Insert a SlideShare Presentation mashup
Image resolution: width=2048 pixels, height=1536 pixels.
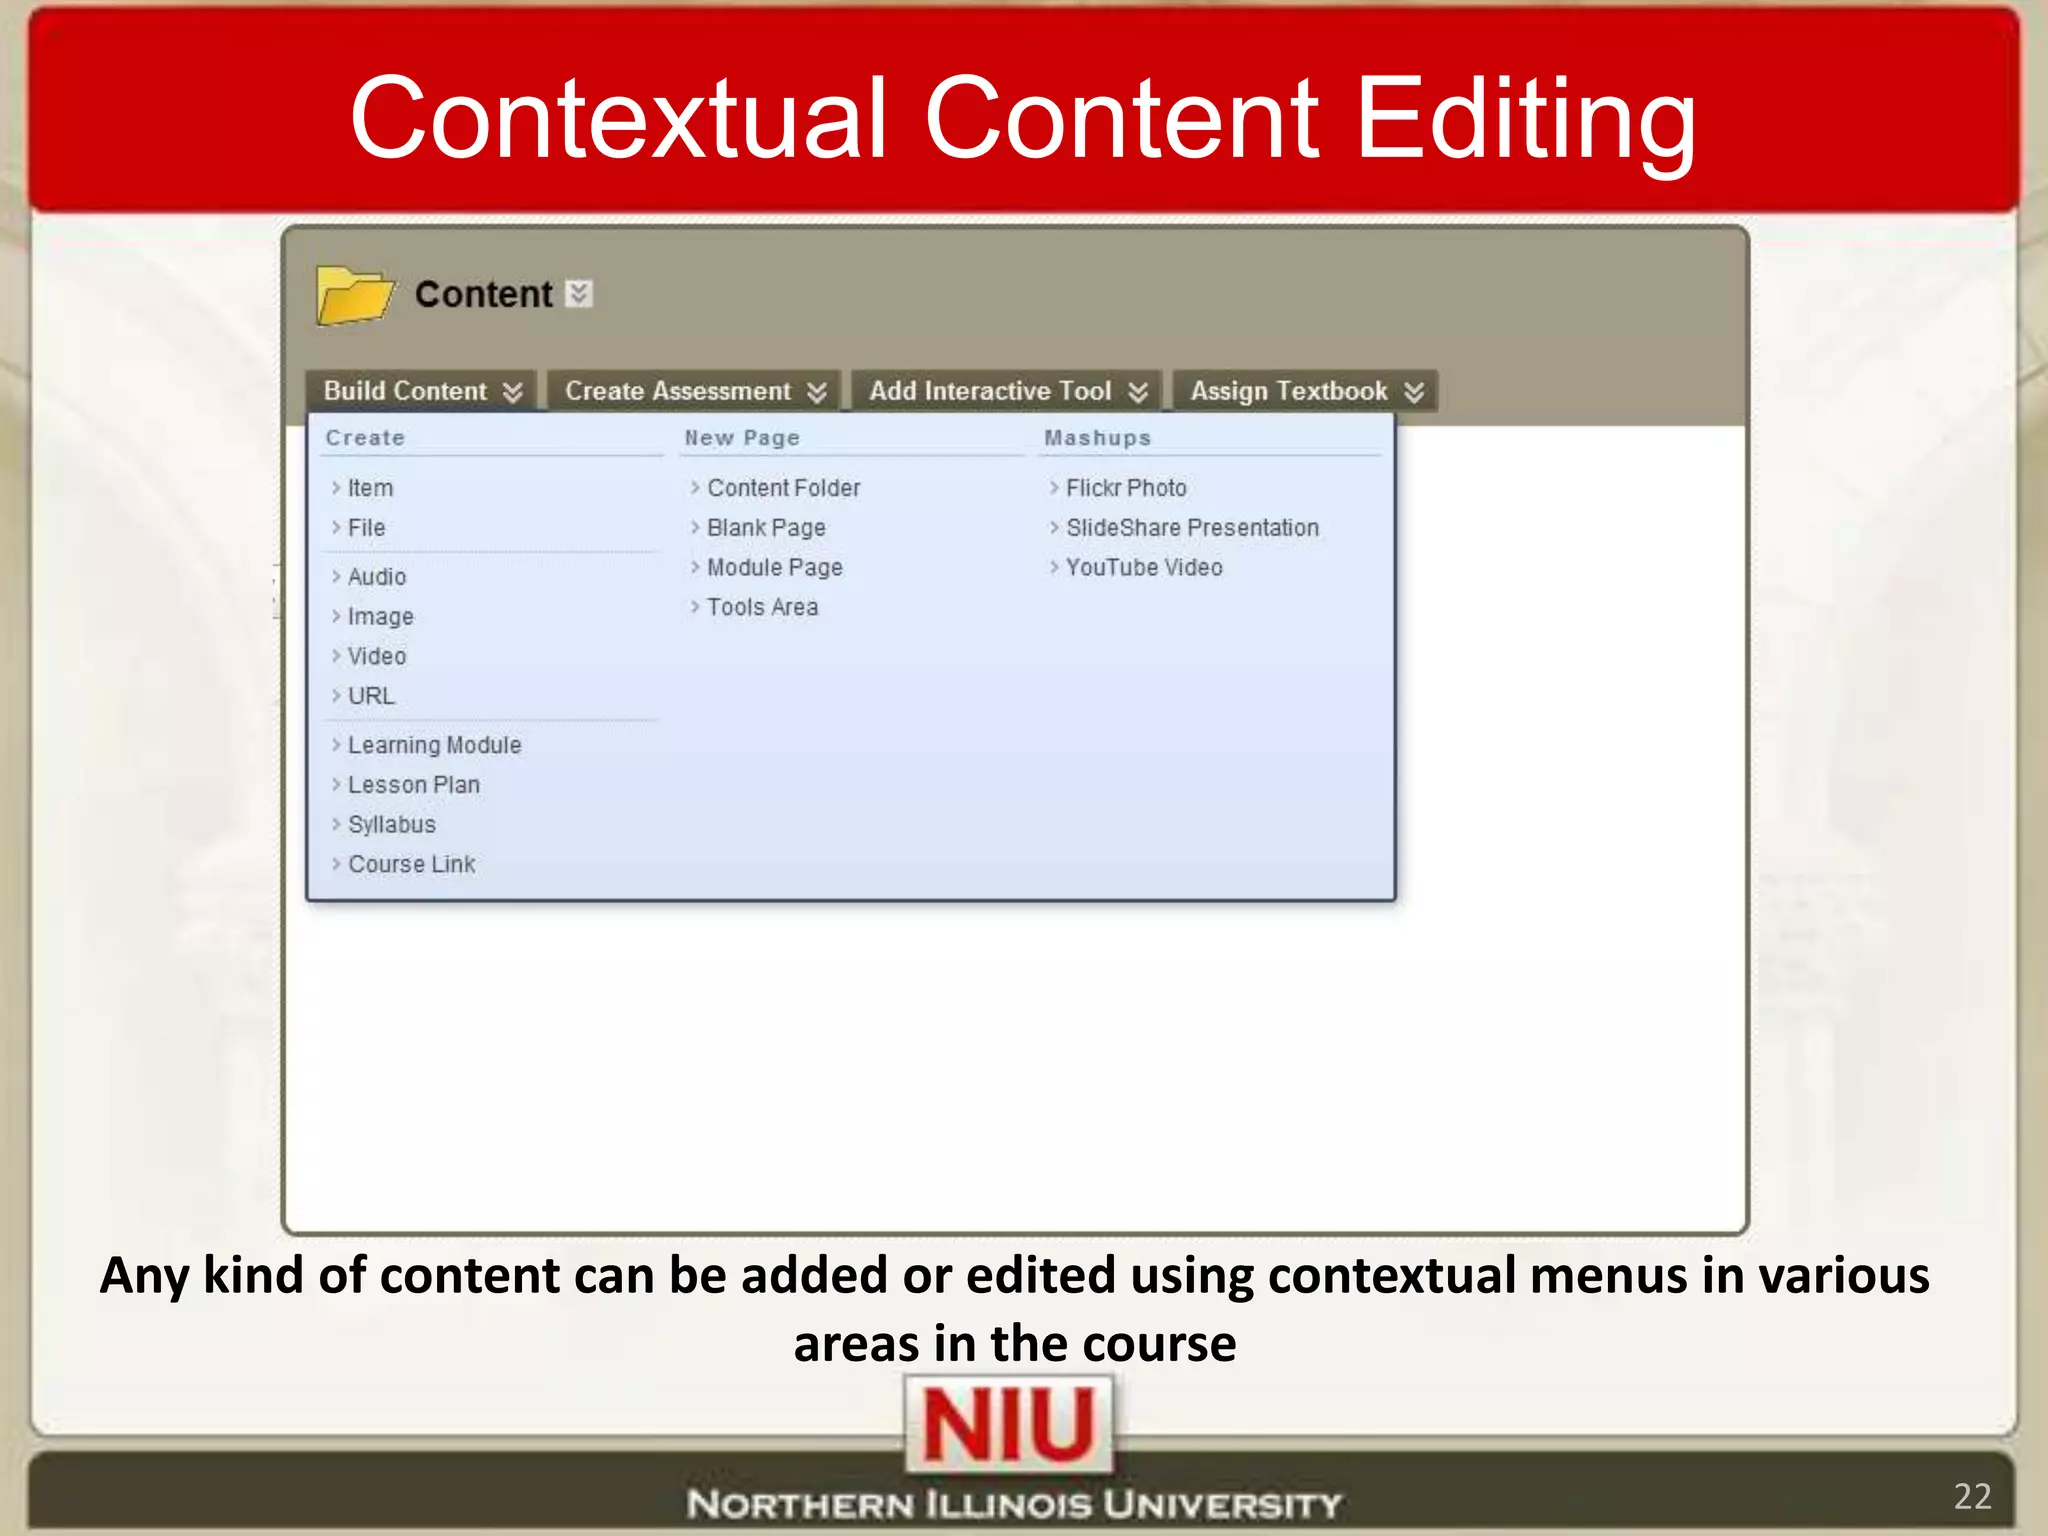tap(1192, 528)
